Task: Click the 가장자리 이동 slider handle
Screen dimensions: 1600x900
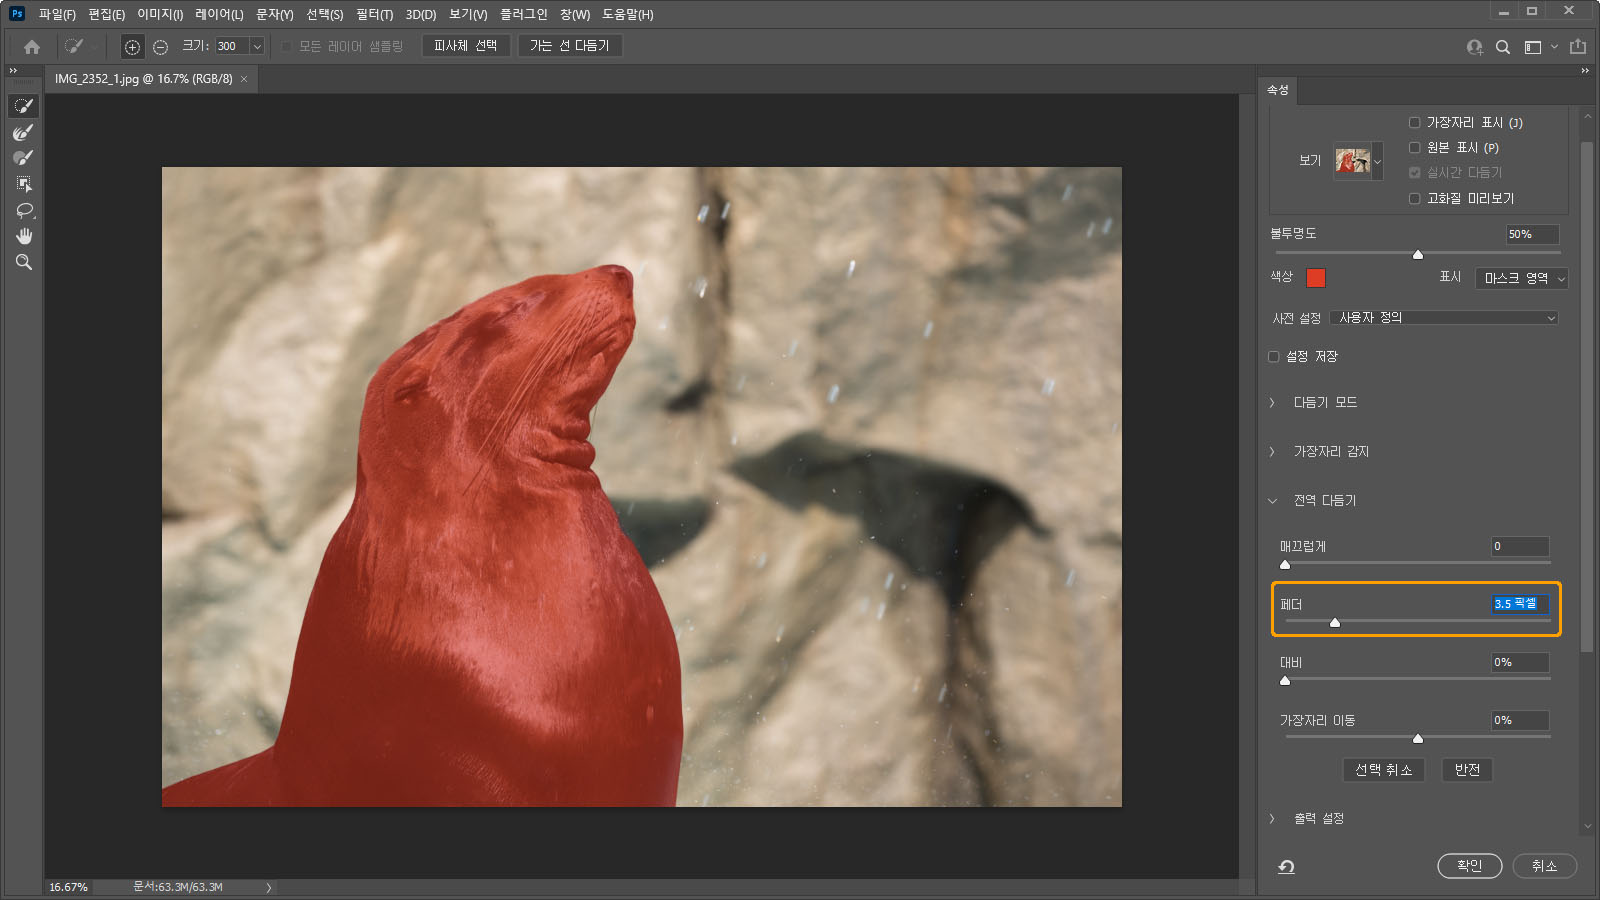Action: pos(1418,739)
